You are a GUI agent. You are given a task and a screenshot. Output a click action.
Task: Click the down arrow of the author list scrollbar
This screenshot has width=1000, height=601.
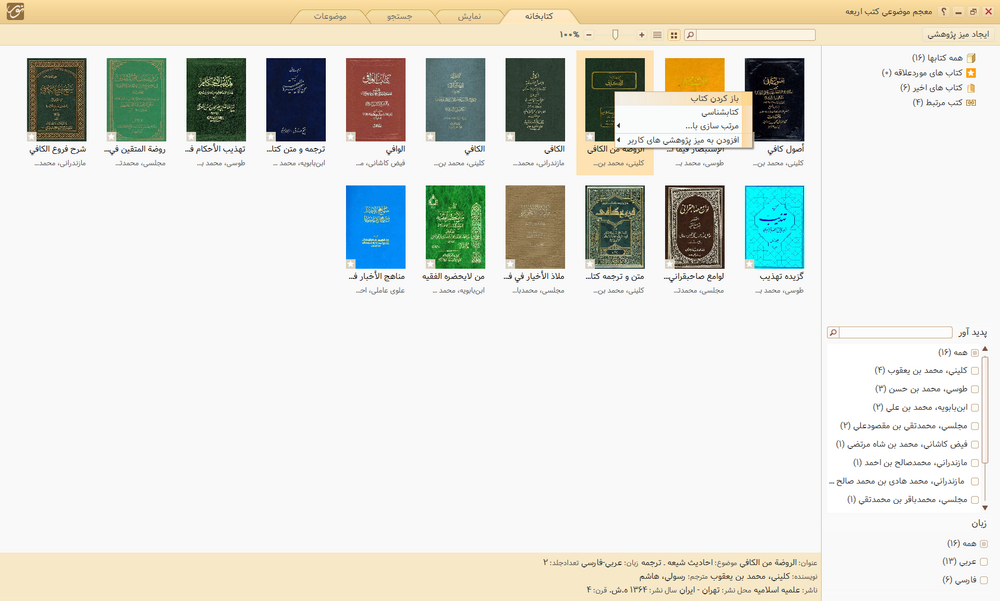click(985, 508)
